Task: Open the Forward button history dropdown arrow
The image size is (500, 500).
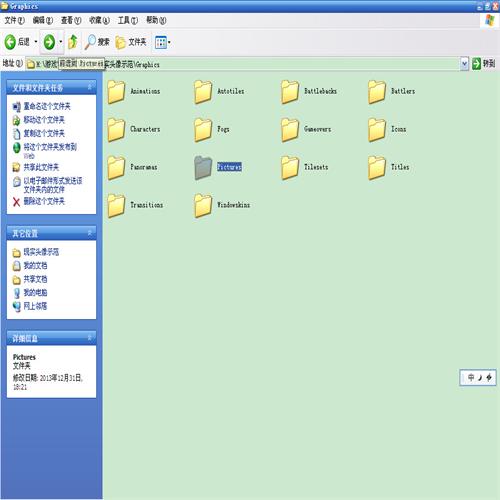Action: (61, 42)
